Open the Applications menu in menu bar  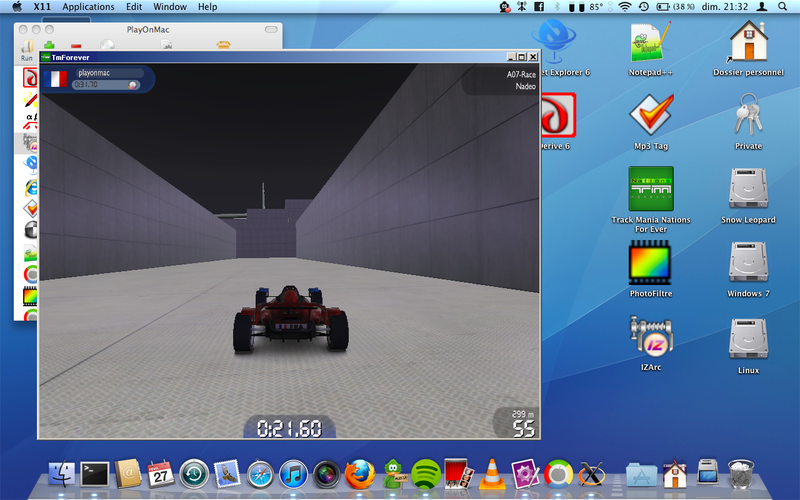click(88, 7)
